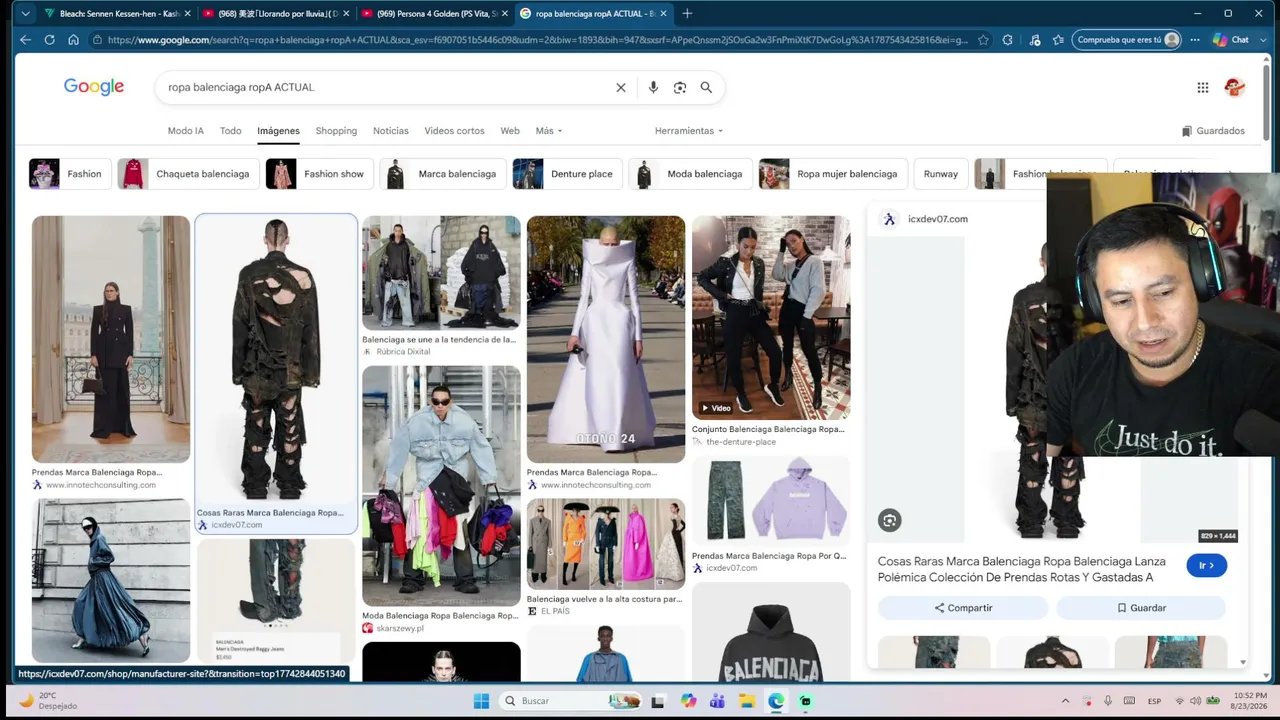
Task: Bookmark this page with the star icon
Action: (984, 40)
